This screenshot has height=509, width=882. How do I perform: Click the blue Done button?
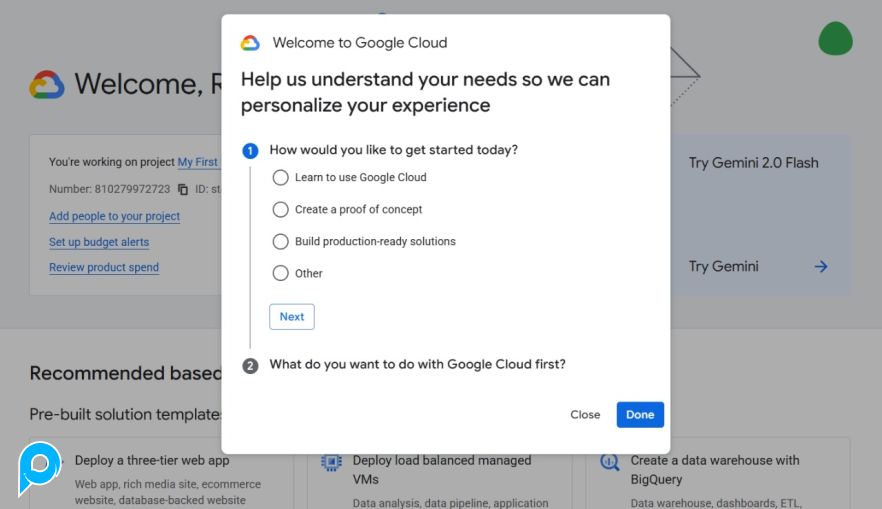[640, 415]
